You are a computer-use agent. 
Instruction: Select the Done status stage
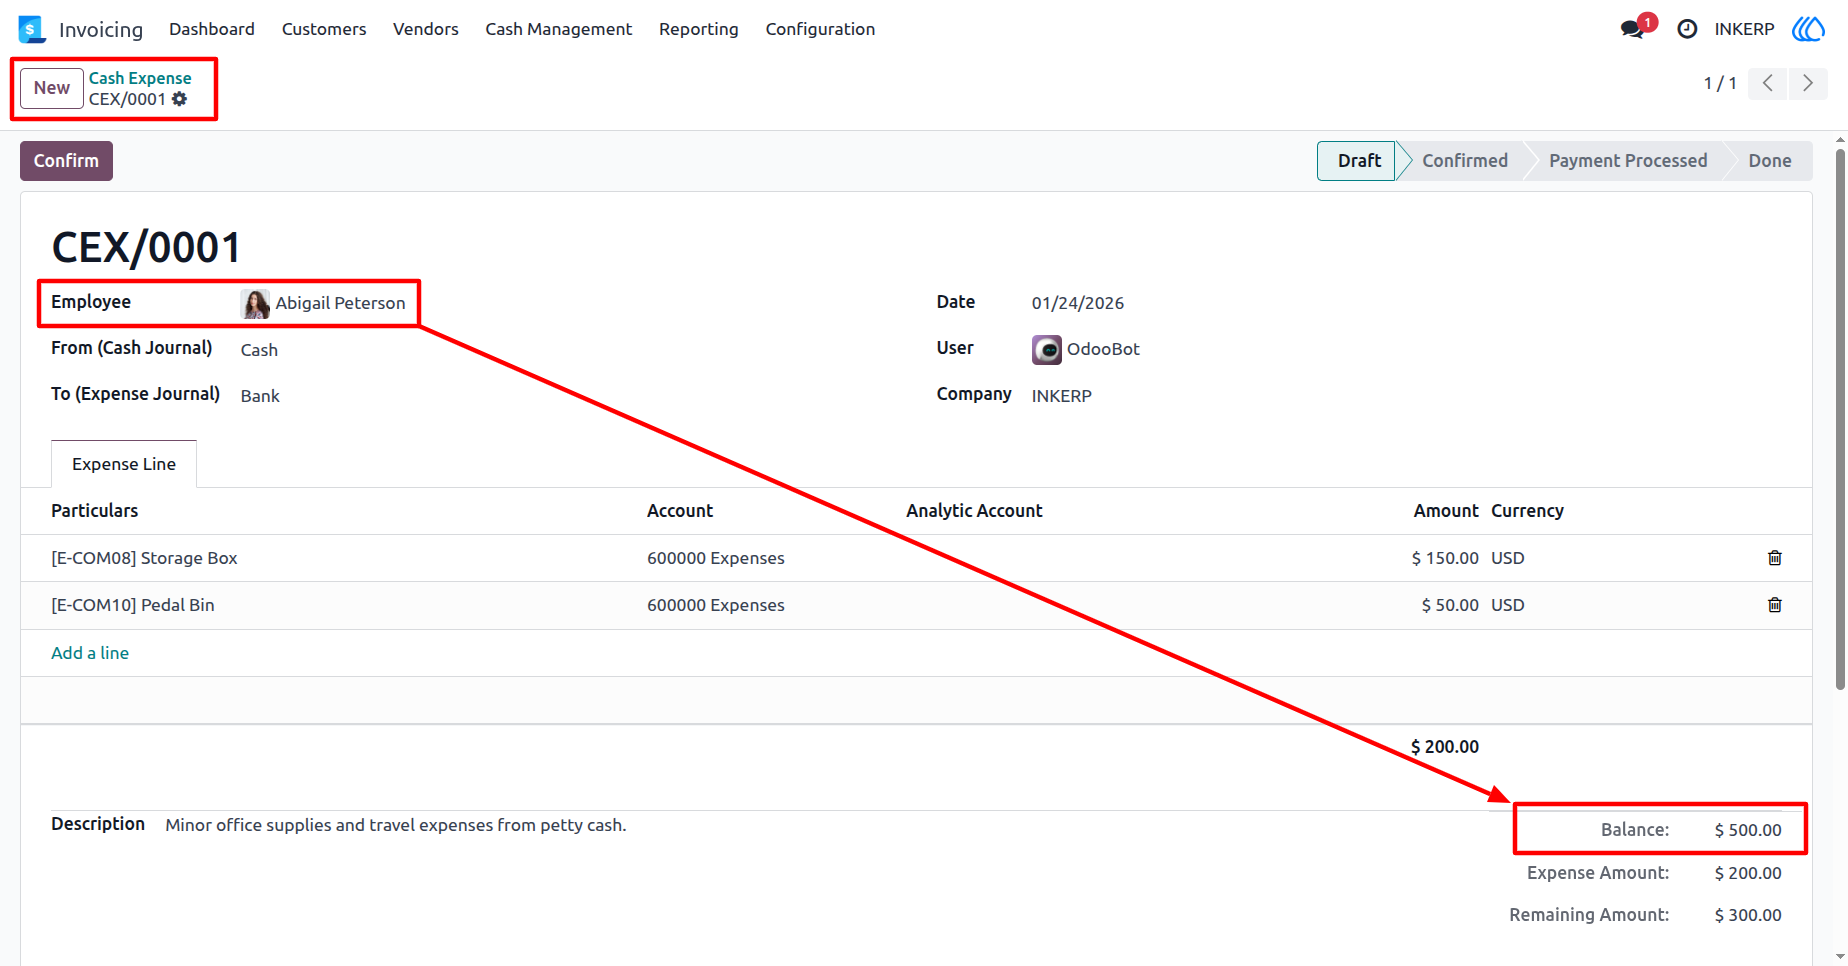point(1770,161)
